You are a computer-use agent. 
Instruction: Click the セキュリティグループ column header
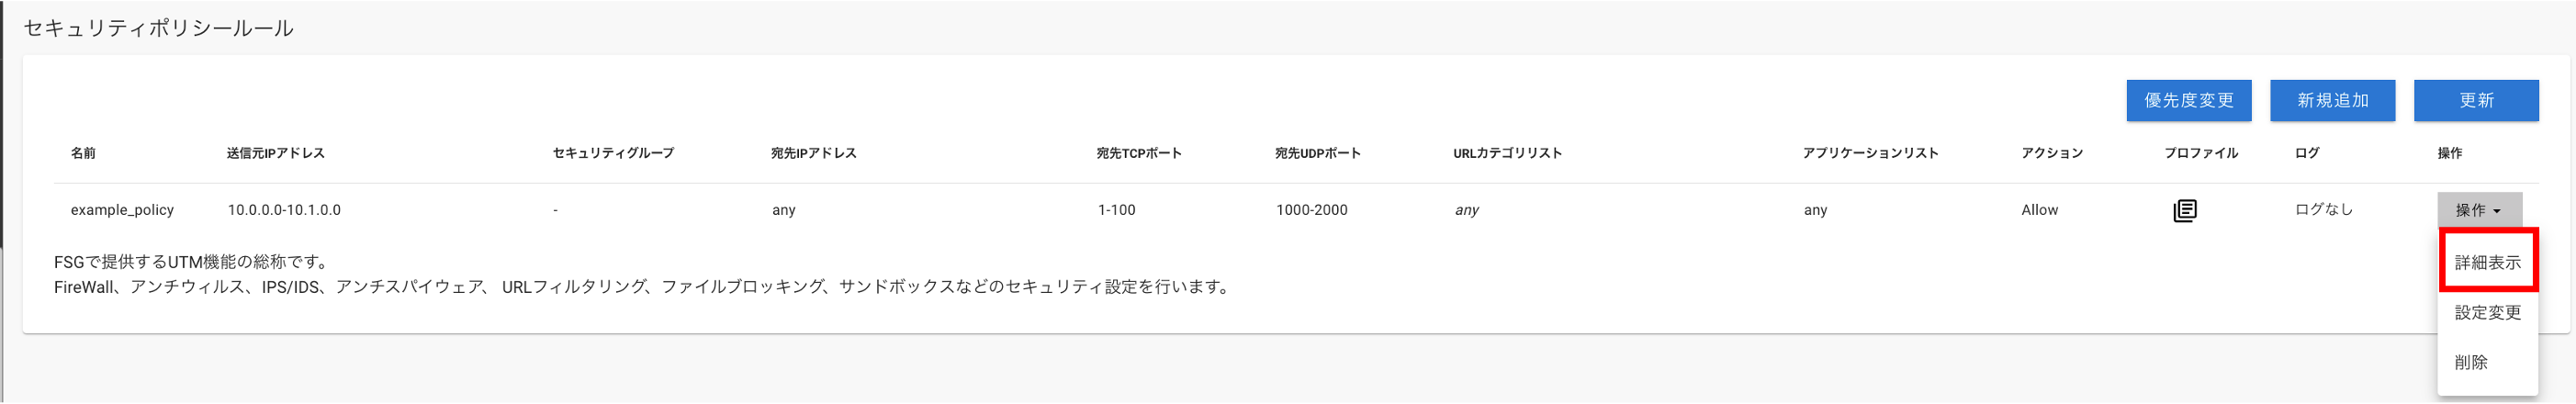point(613,153)
